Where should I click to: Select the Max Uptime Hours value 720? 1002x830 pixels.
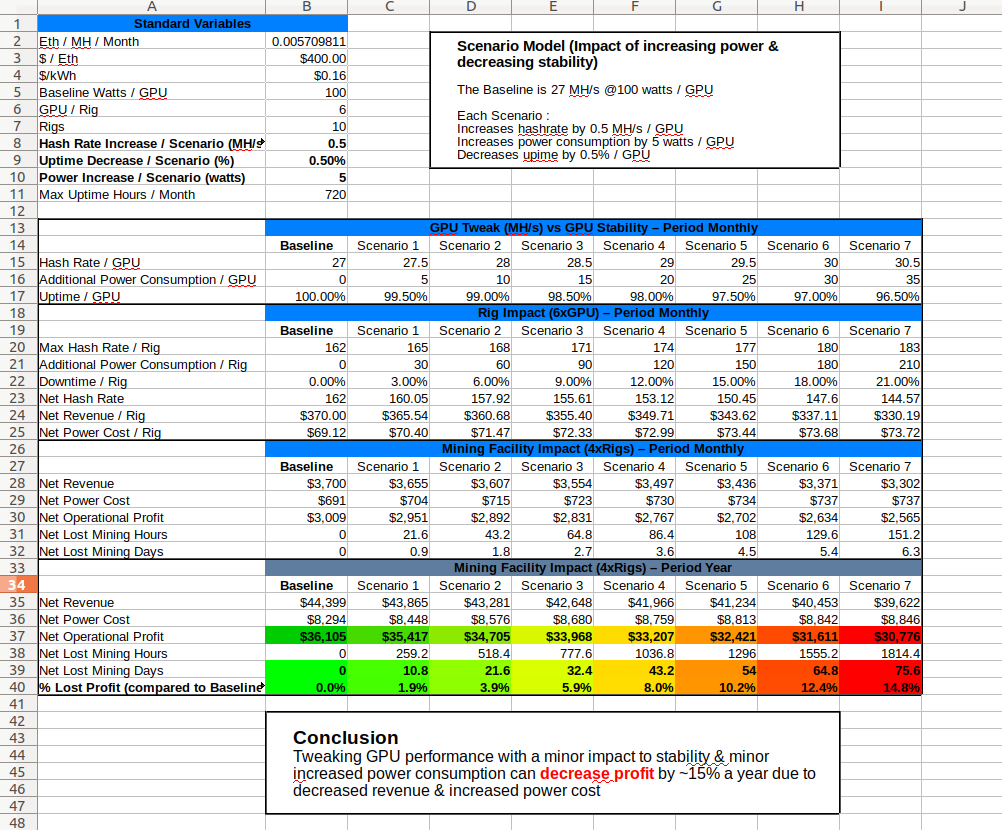(307, 194)
